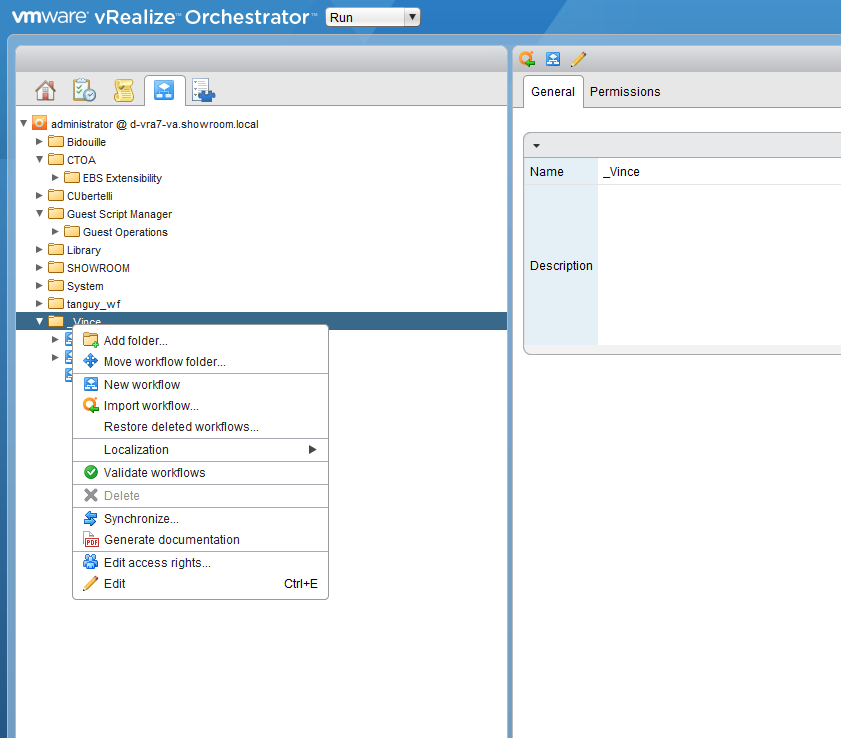Choose Validate workflows menu entry
841x738 pixels.
200,473
